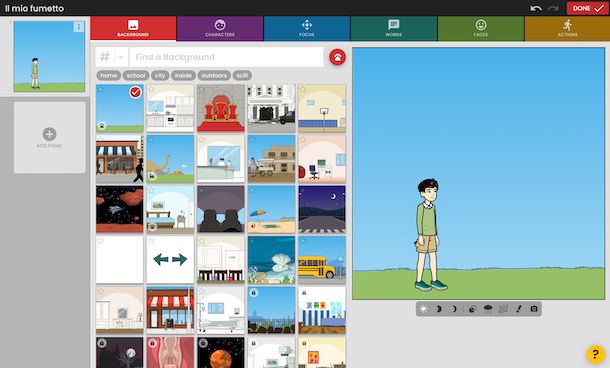The height and width of the screenshot is (368, 610).
Task: Click the red paw-print button by search
Action: (337, 57)
